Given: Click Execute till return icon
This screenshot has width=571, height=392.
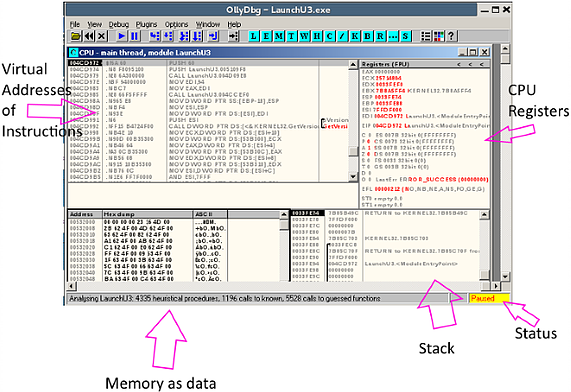Looking at the screenshot, I should coord(213,36).
